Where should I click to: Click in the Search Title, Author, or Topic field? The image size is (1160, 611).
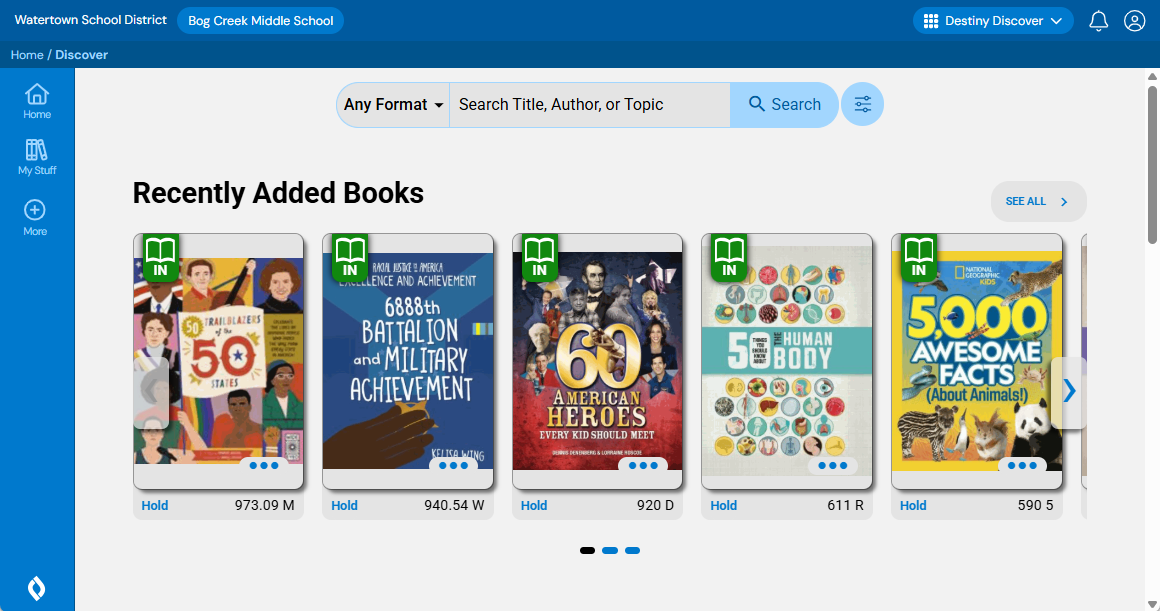590,104
